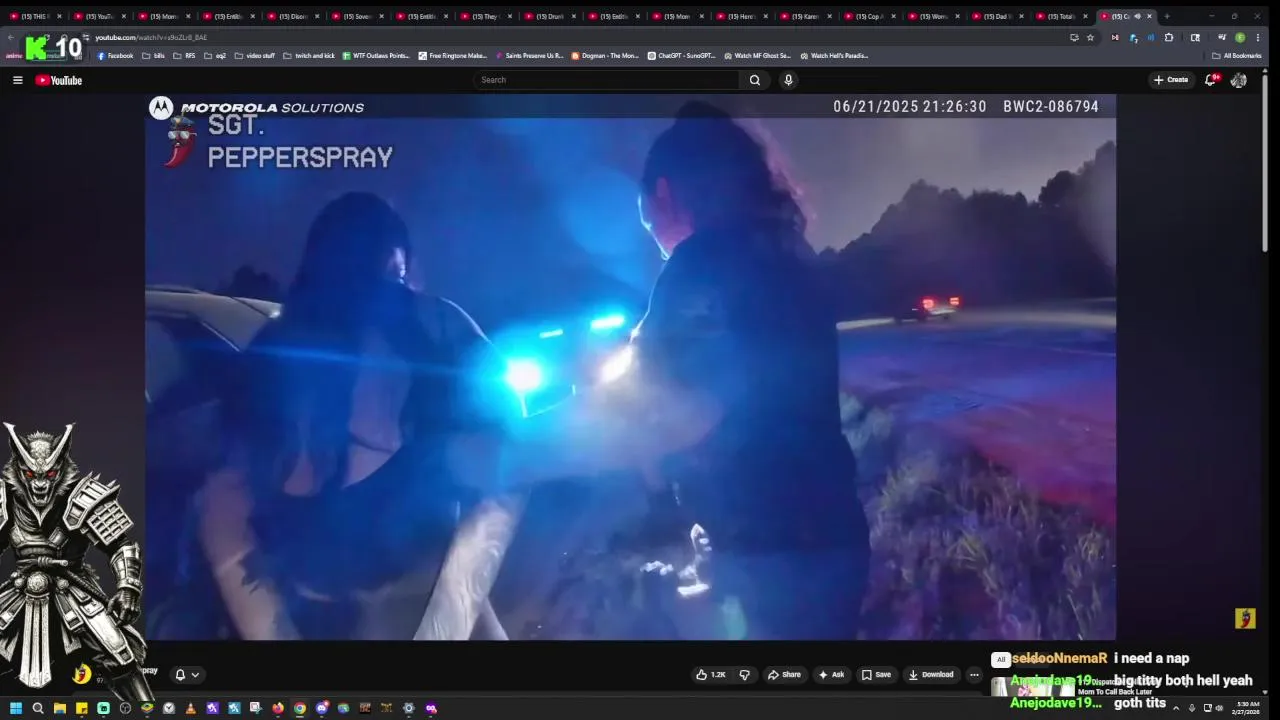Open the YouTube hamburger guide menu
Screen dimensions: 1280x720
click(17, 80)
